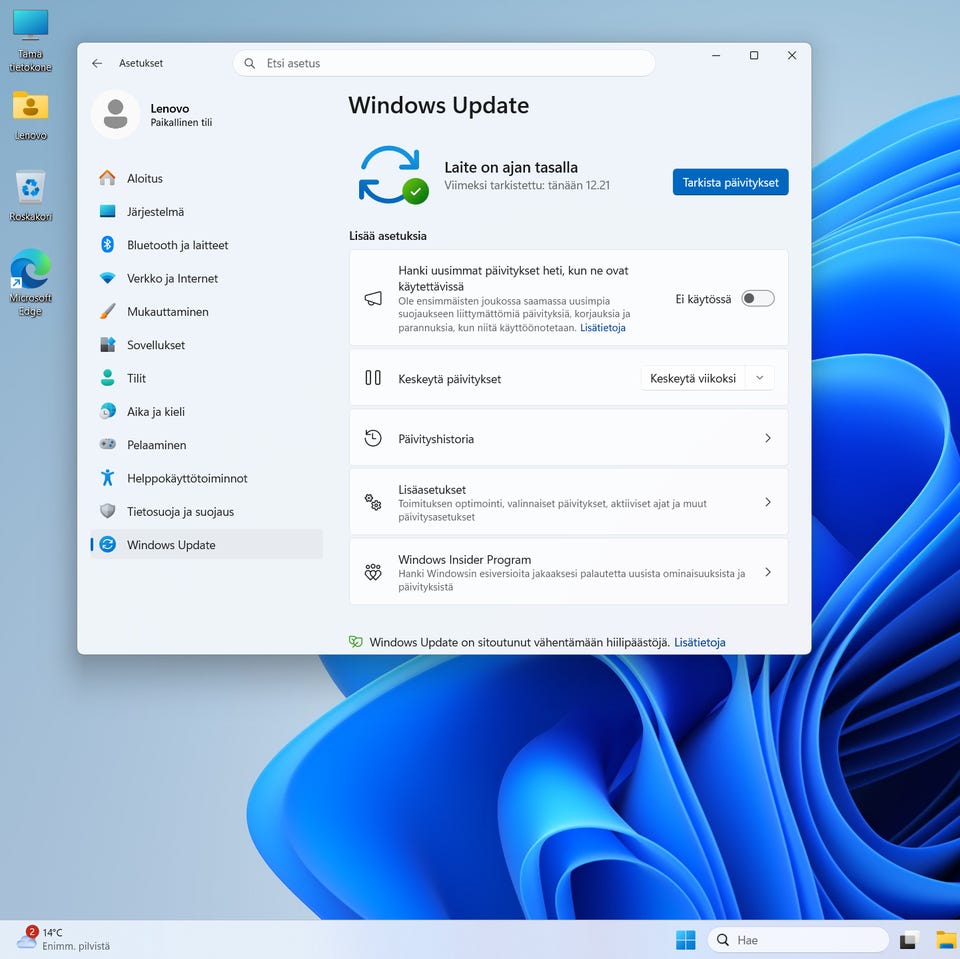960x959 pixels.
Task: Click the Sovellukset apps icon
Action: (107, 345)
